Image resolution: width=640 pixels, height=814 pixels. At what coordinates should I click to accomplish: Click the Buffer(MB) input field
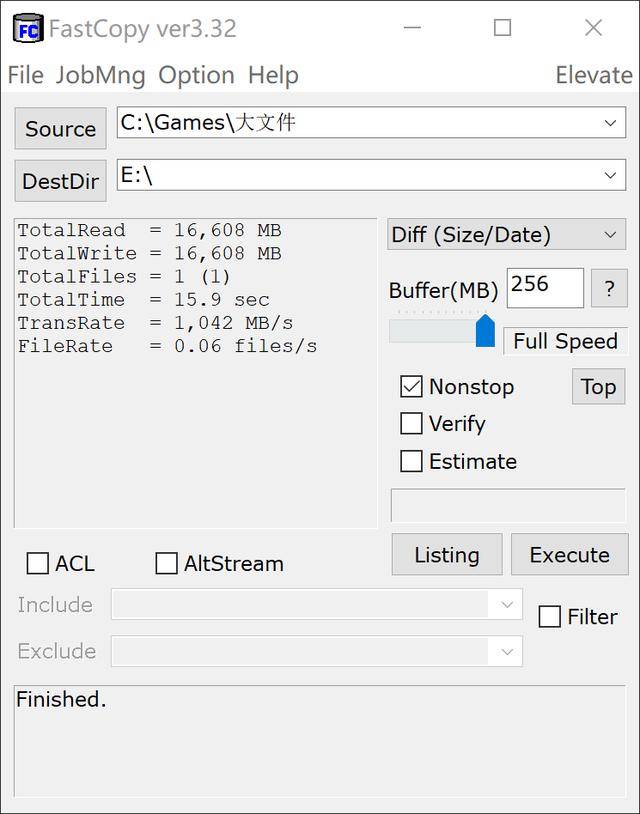[545, 288]
